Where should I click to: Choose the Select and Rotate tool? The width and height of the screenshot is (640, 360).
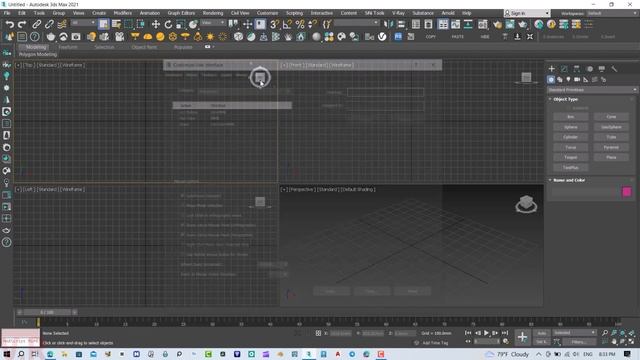pyautogui.click(x=168, y=24)
